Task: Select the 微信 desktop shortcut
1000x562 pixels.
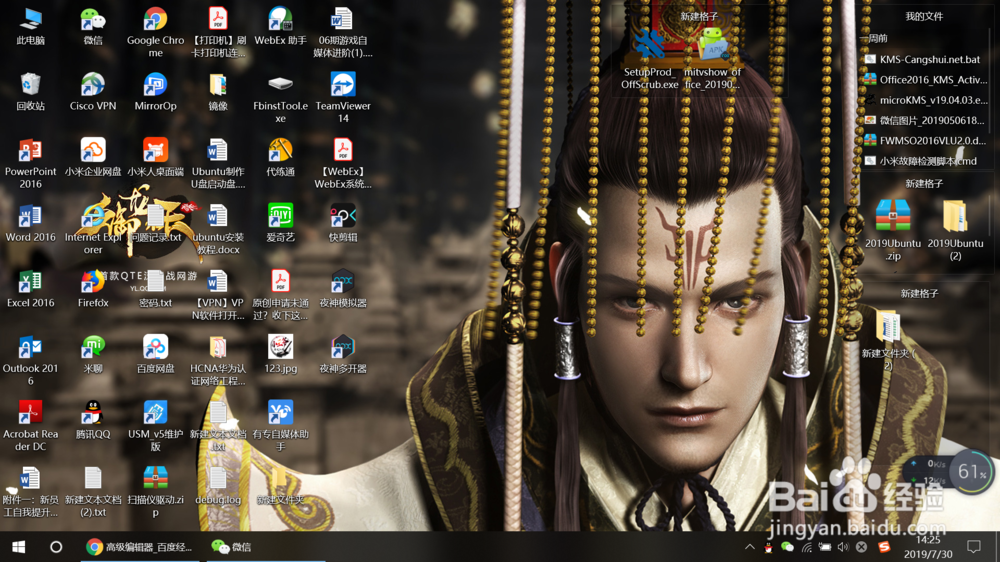Action: [x=93, y=27]
